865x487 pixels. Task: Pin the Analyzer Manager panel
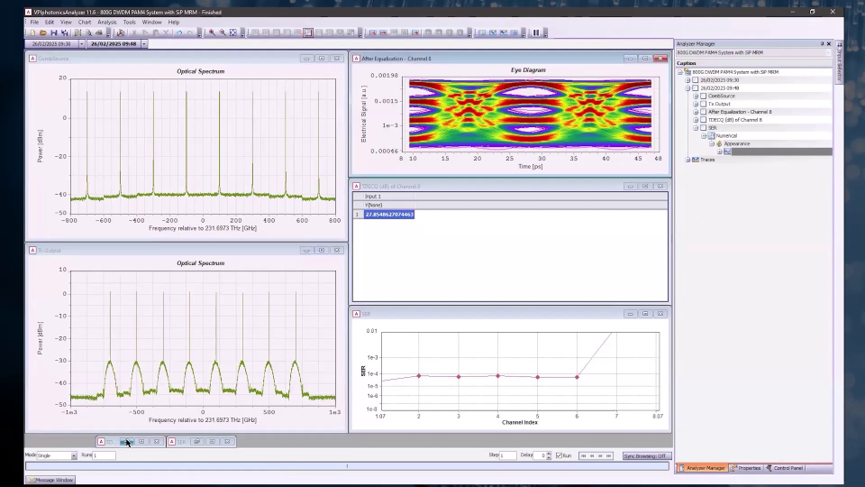(x=822, y=44)
